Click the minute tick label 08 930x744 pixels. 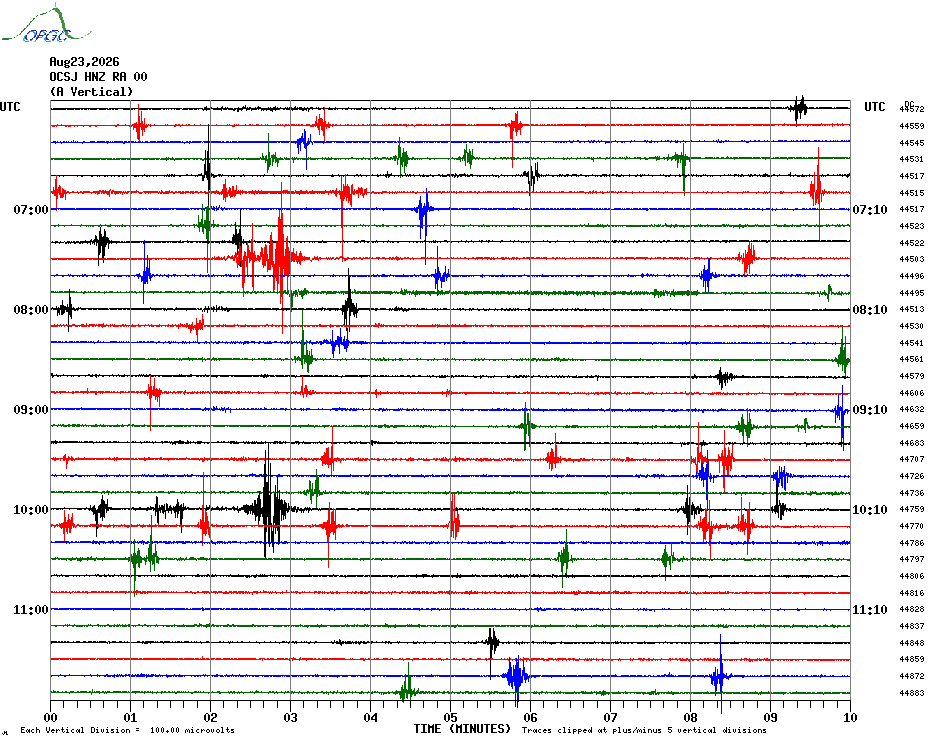click(690, 717)
